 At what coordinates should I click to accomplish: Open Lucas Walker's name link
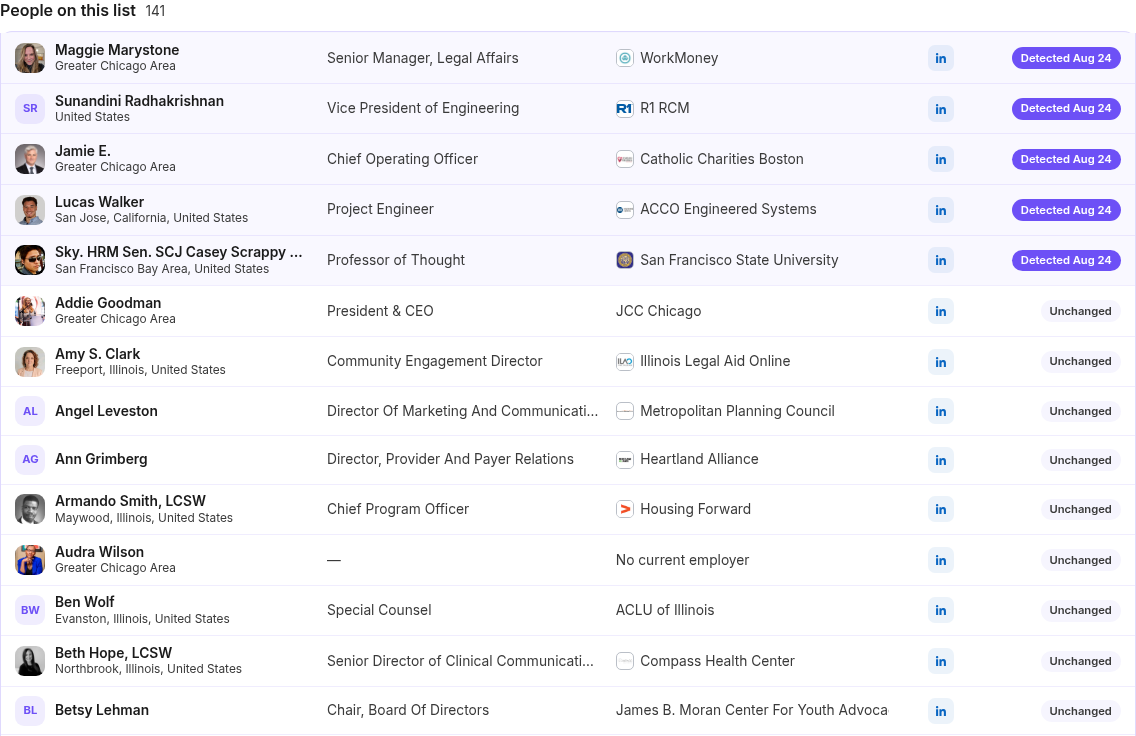[x=99, y=202]
